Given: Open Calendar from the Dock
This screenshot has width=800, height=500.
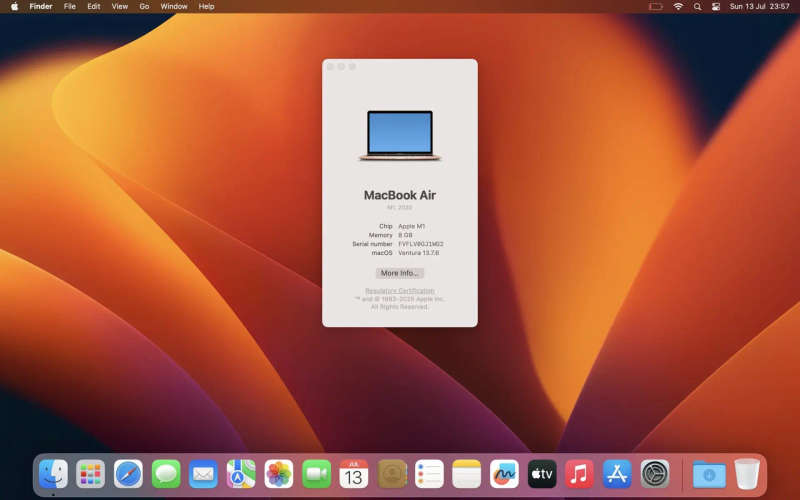Looking at the screenshot, I should [x=354, y=474].
